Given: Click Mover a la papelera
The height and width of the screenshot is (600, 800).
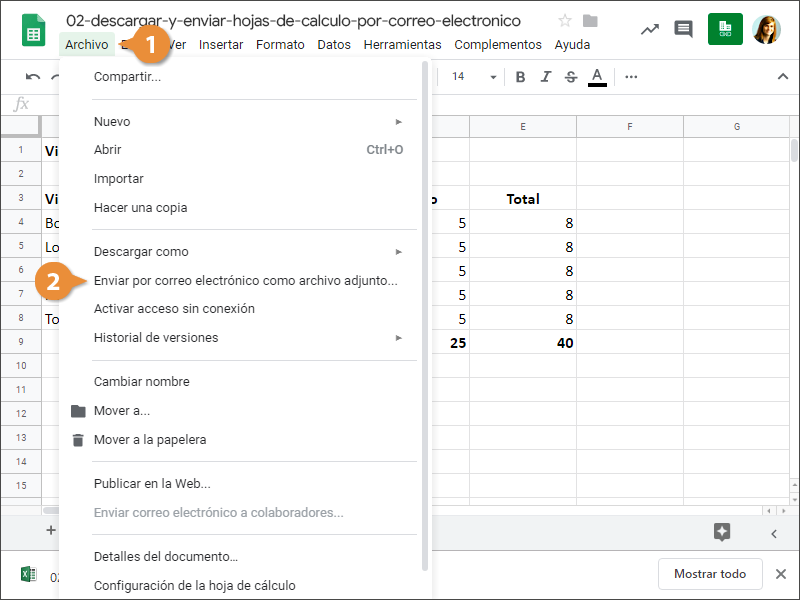Looking at the screenshot, I should coord(149,439).
